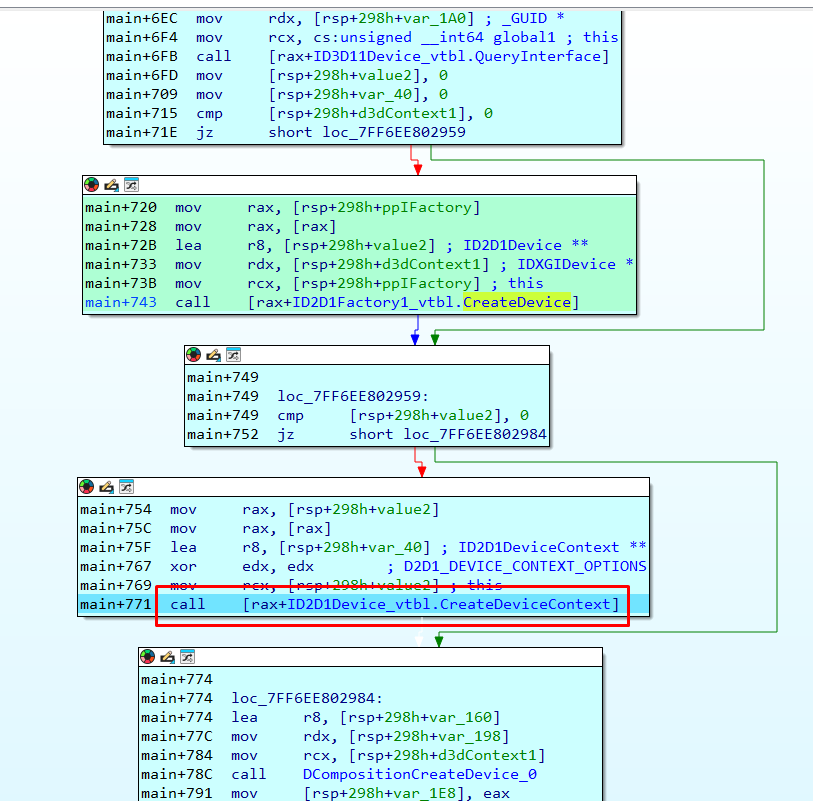
Task: Jump to loc_7FF6EE802984 from the main+752 jz
Action: coord(475,434)
